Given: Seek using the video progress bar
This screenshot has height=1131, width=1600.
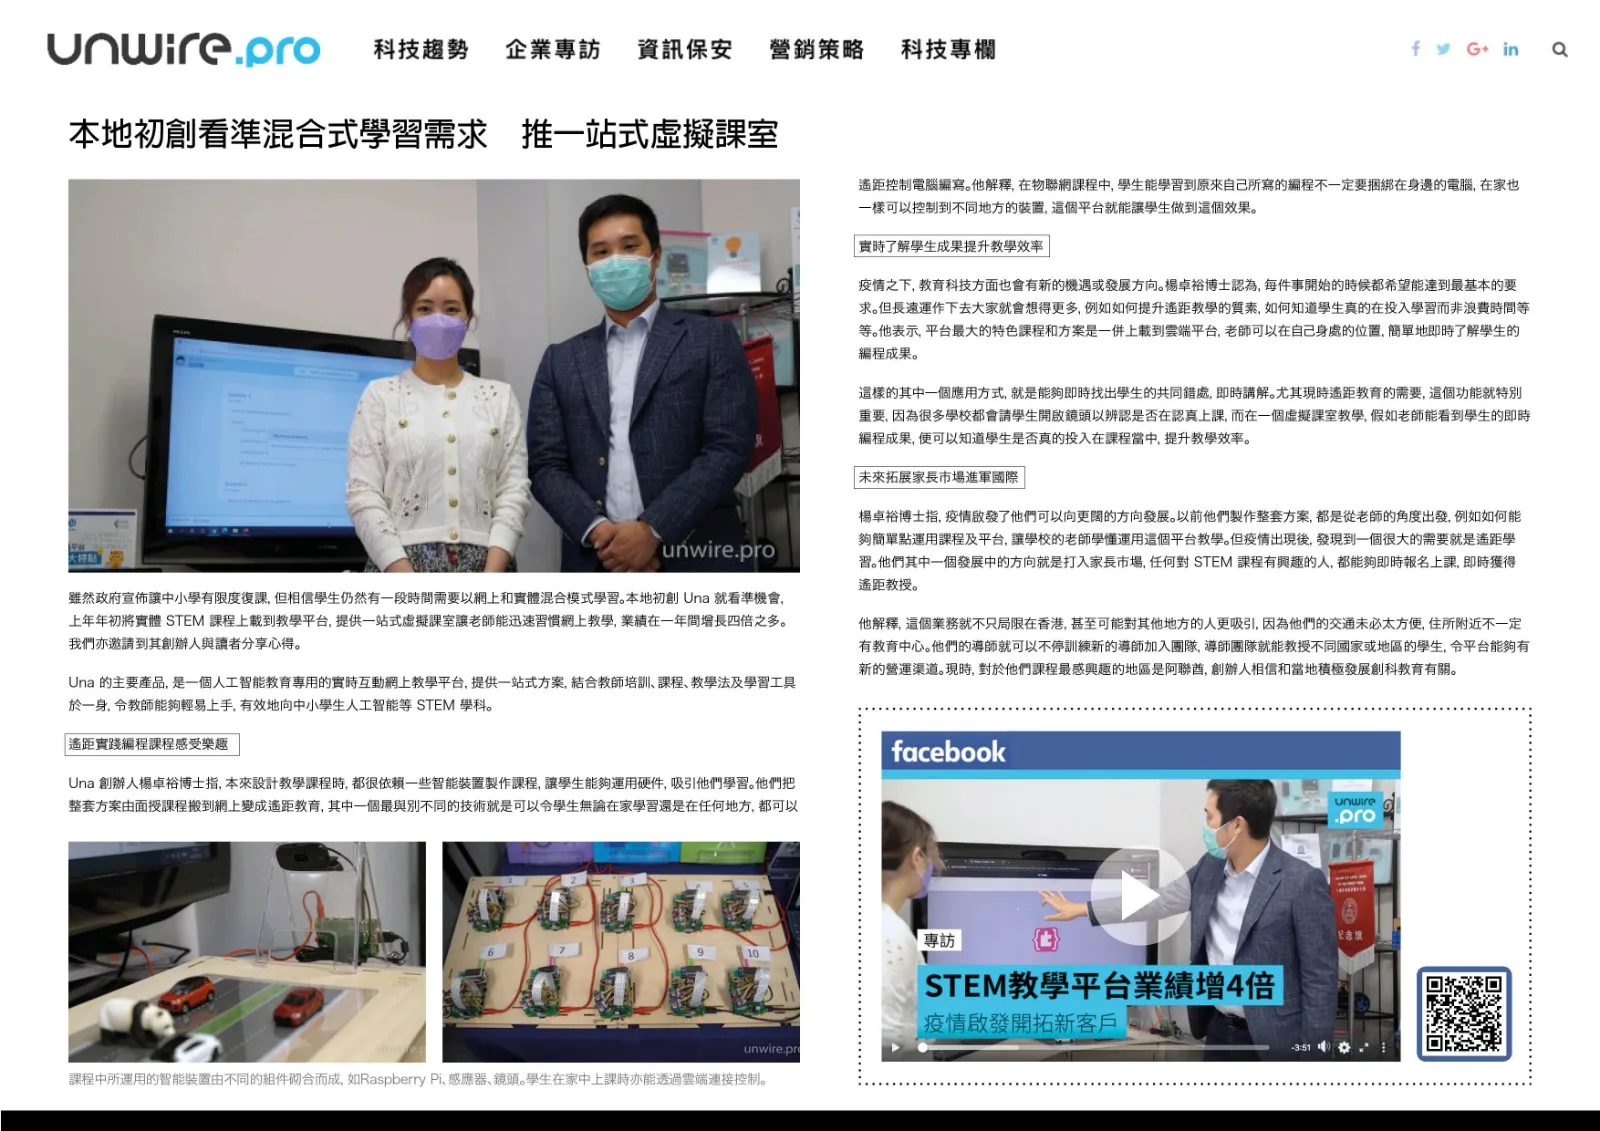Looking at the screenshot, I should tap(1095, 1047).
